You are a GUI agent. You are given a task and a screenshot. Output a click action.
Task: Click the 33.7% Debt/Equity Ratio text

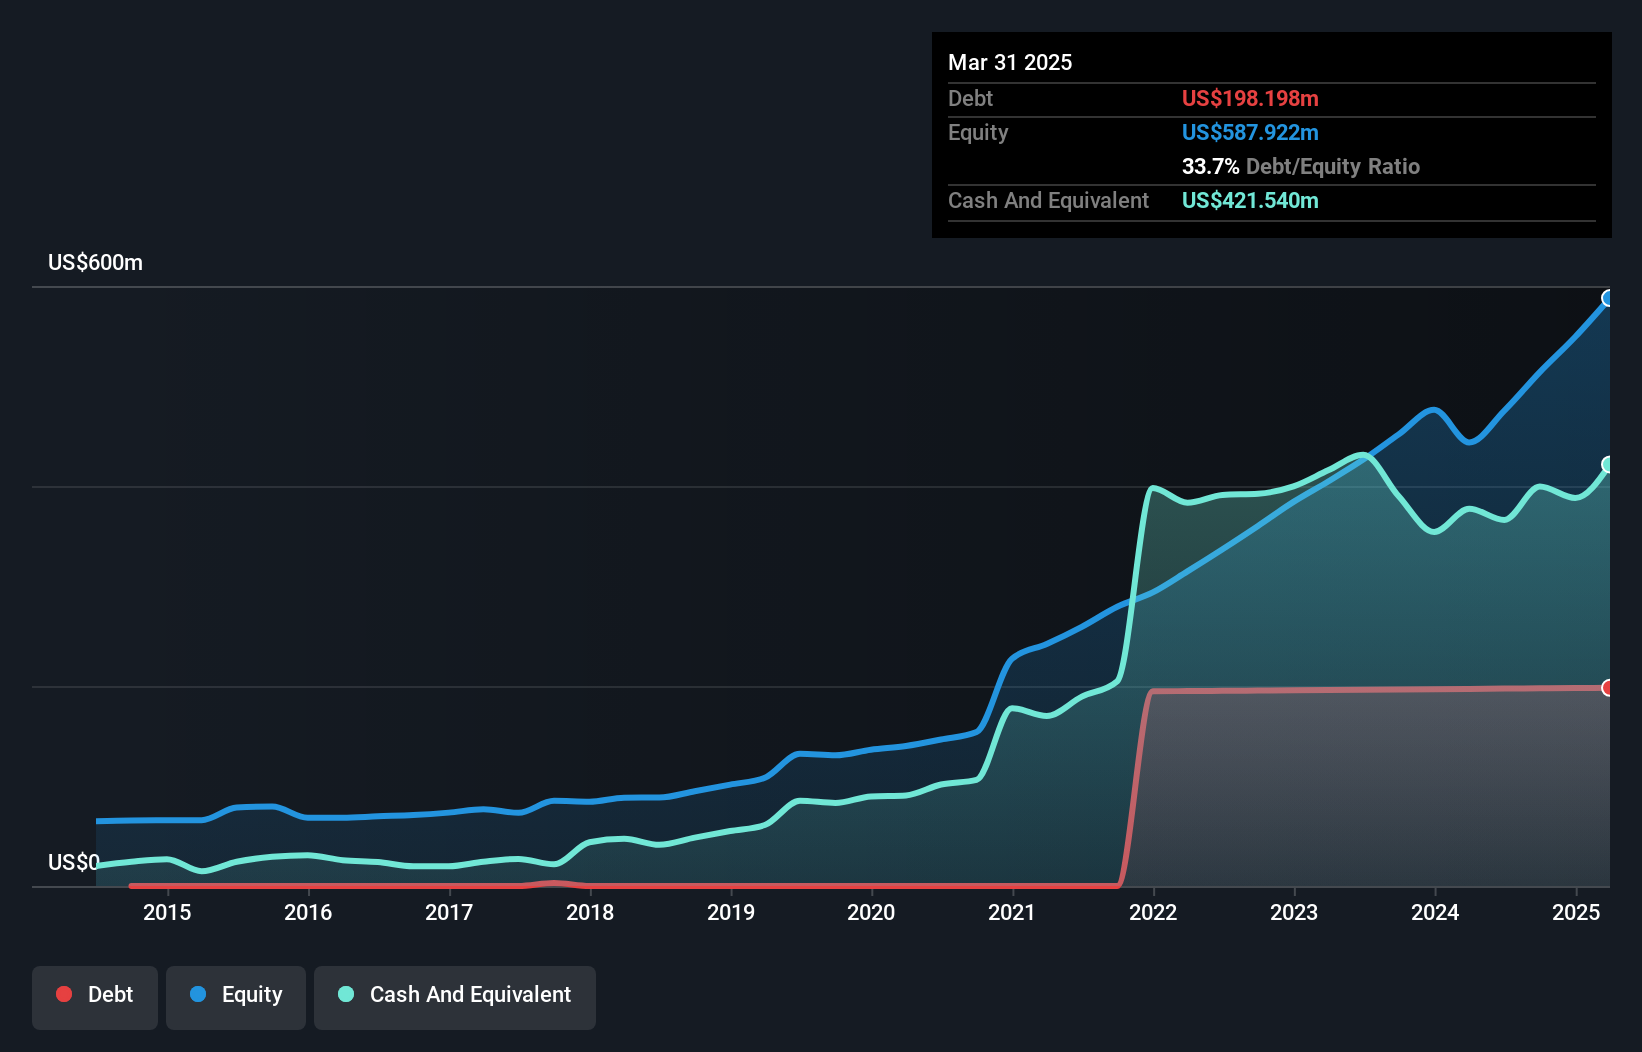coord(1301,166)
